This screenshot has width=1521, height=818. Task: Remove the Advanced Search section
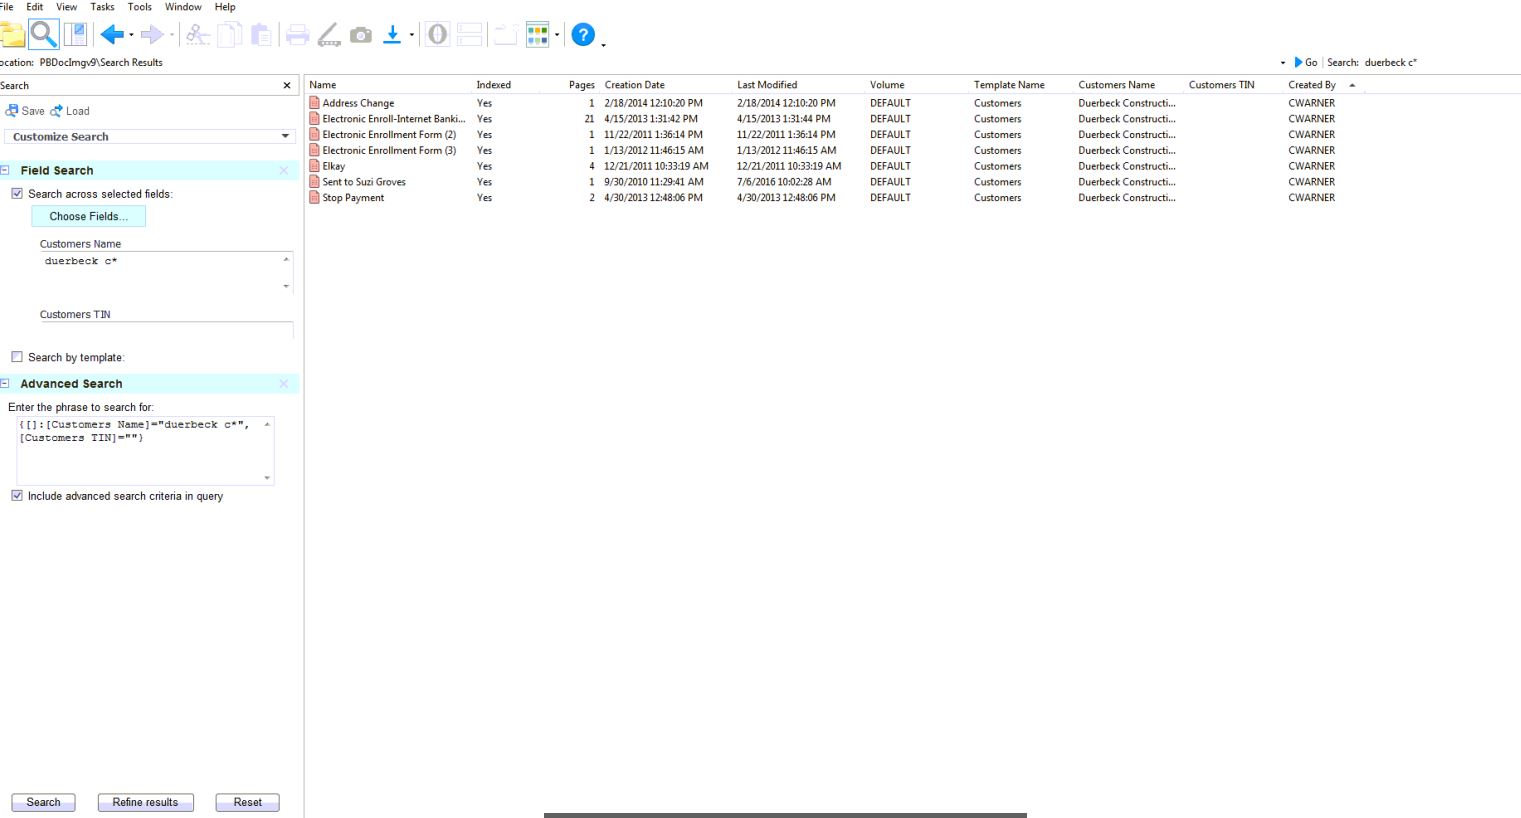[284, 384]
